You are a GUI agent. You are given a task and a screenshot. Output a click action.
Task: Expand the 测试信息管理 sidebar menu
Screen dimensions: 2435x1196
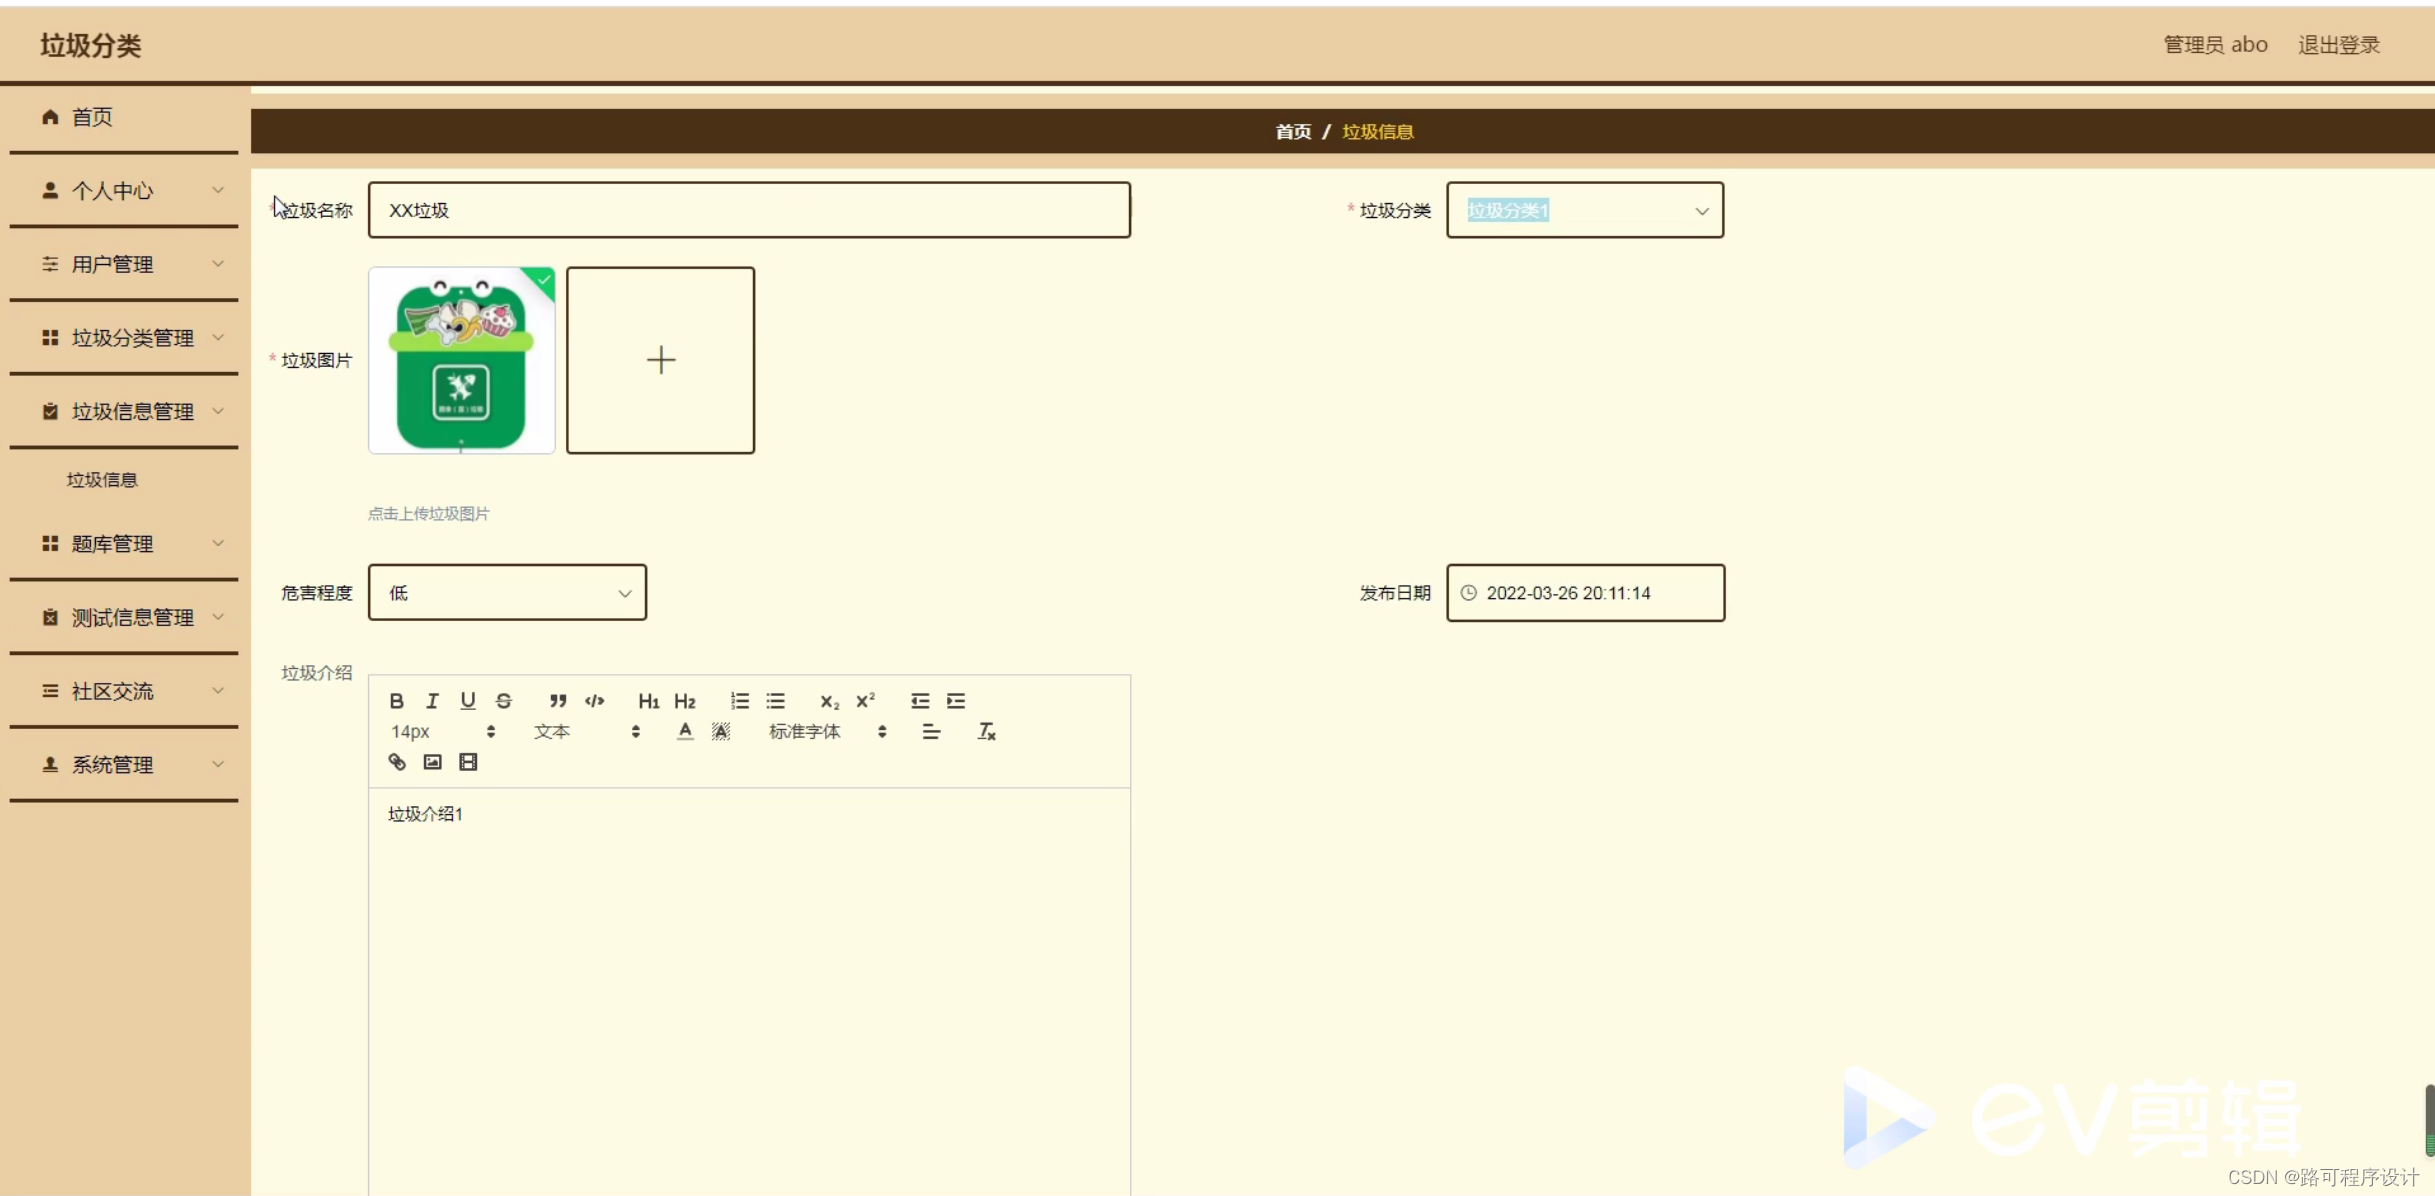(124, 618)
